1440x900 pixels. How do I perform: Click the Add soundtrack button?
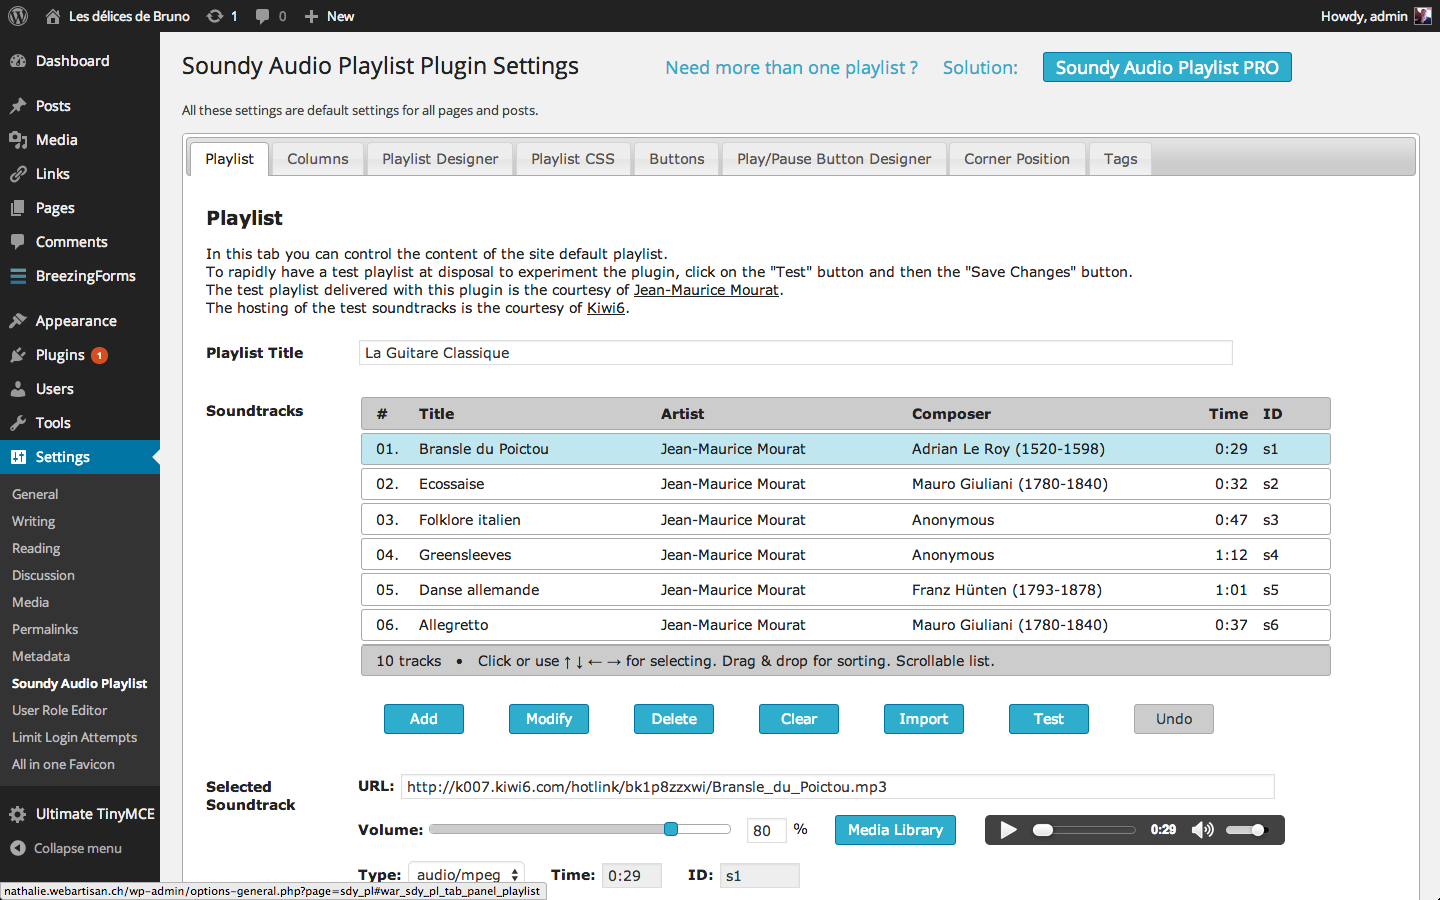coord(424,719)
